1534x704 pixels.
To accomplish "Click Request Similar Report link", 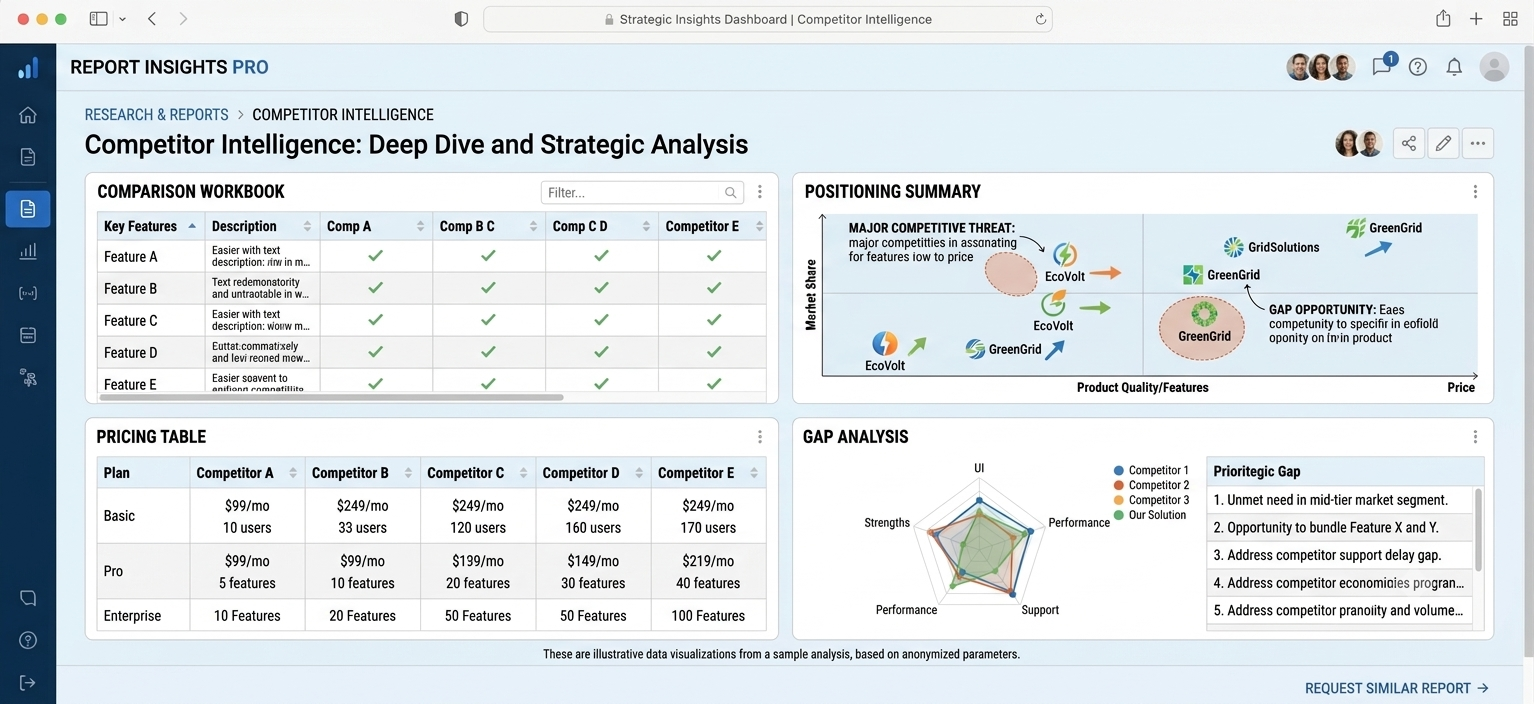I will pyautogui.click(x=1397, y=688).
